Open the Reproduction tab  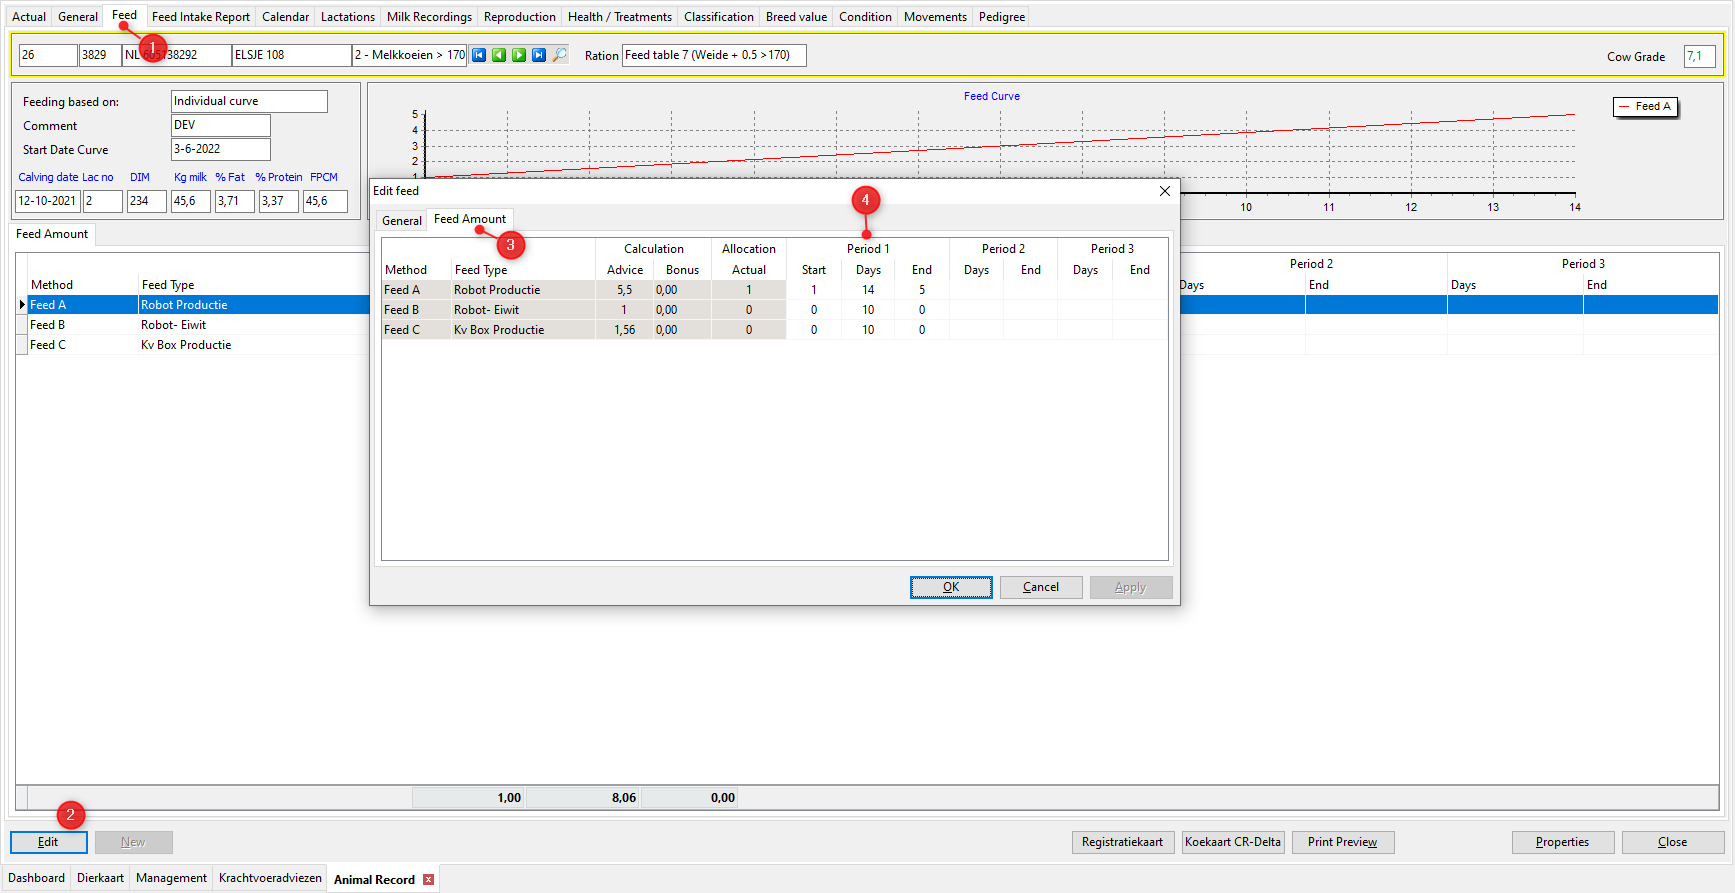coord(520,17)
